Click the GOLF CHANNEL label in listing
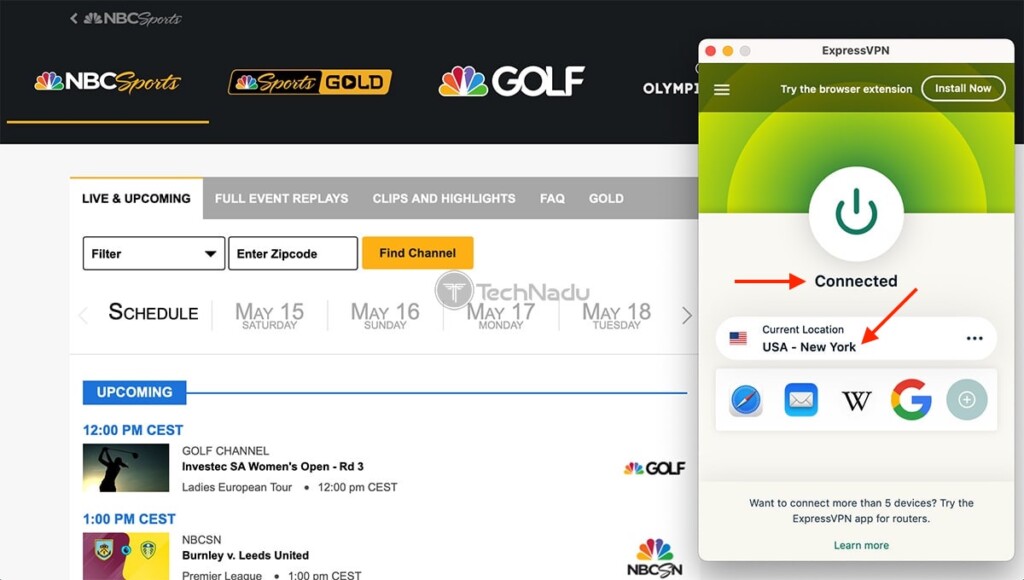The height and width of the screenshot is (580, 1024). pyautogui.click(x=225, y=451)
